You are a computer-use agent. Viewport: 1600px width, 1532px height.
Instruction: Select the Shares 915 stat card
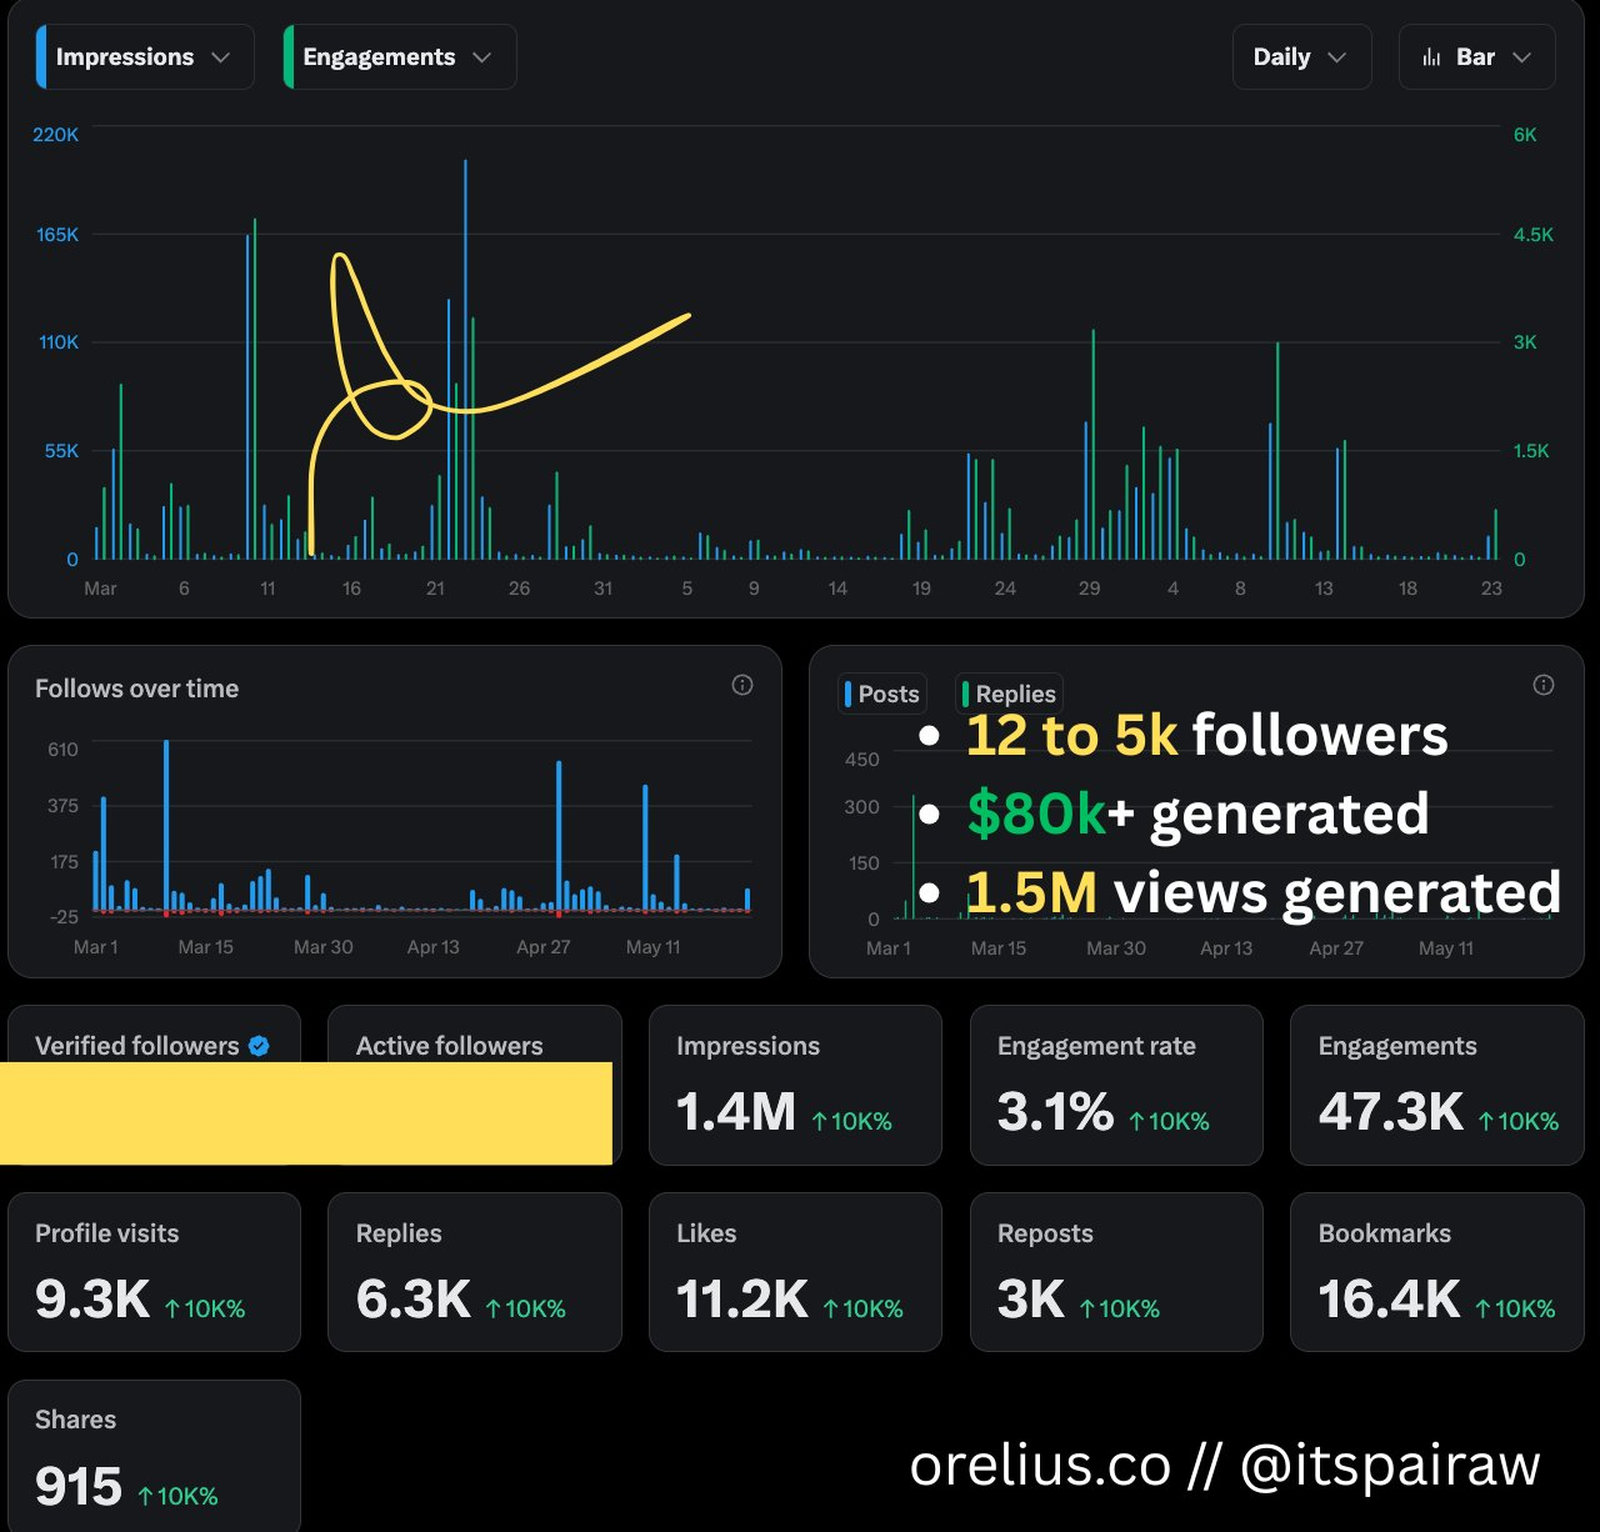[154, 1456]
